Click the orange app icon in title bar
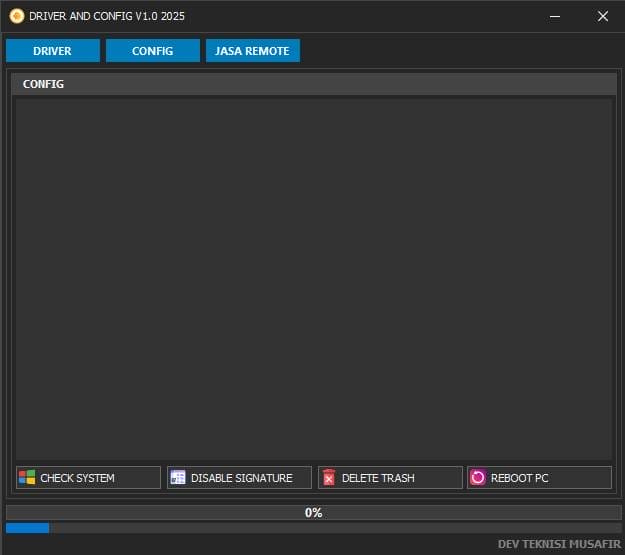This screenshot has width=625, height=555. tap(16, 16)
